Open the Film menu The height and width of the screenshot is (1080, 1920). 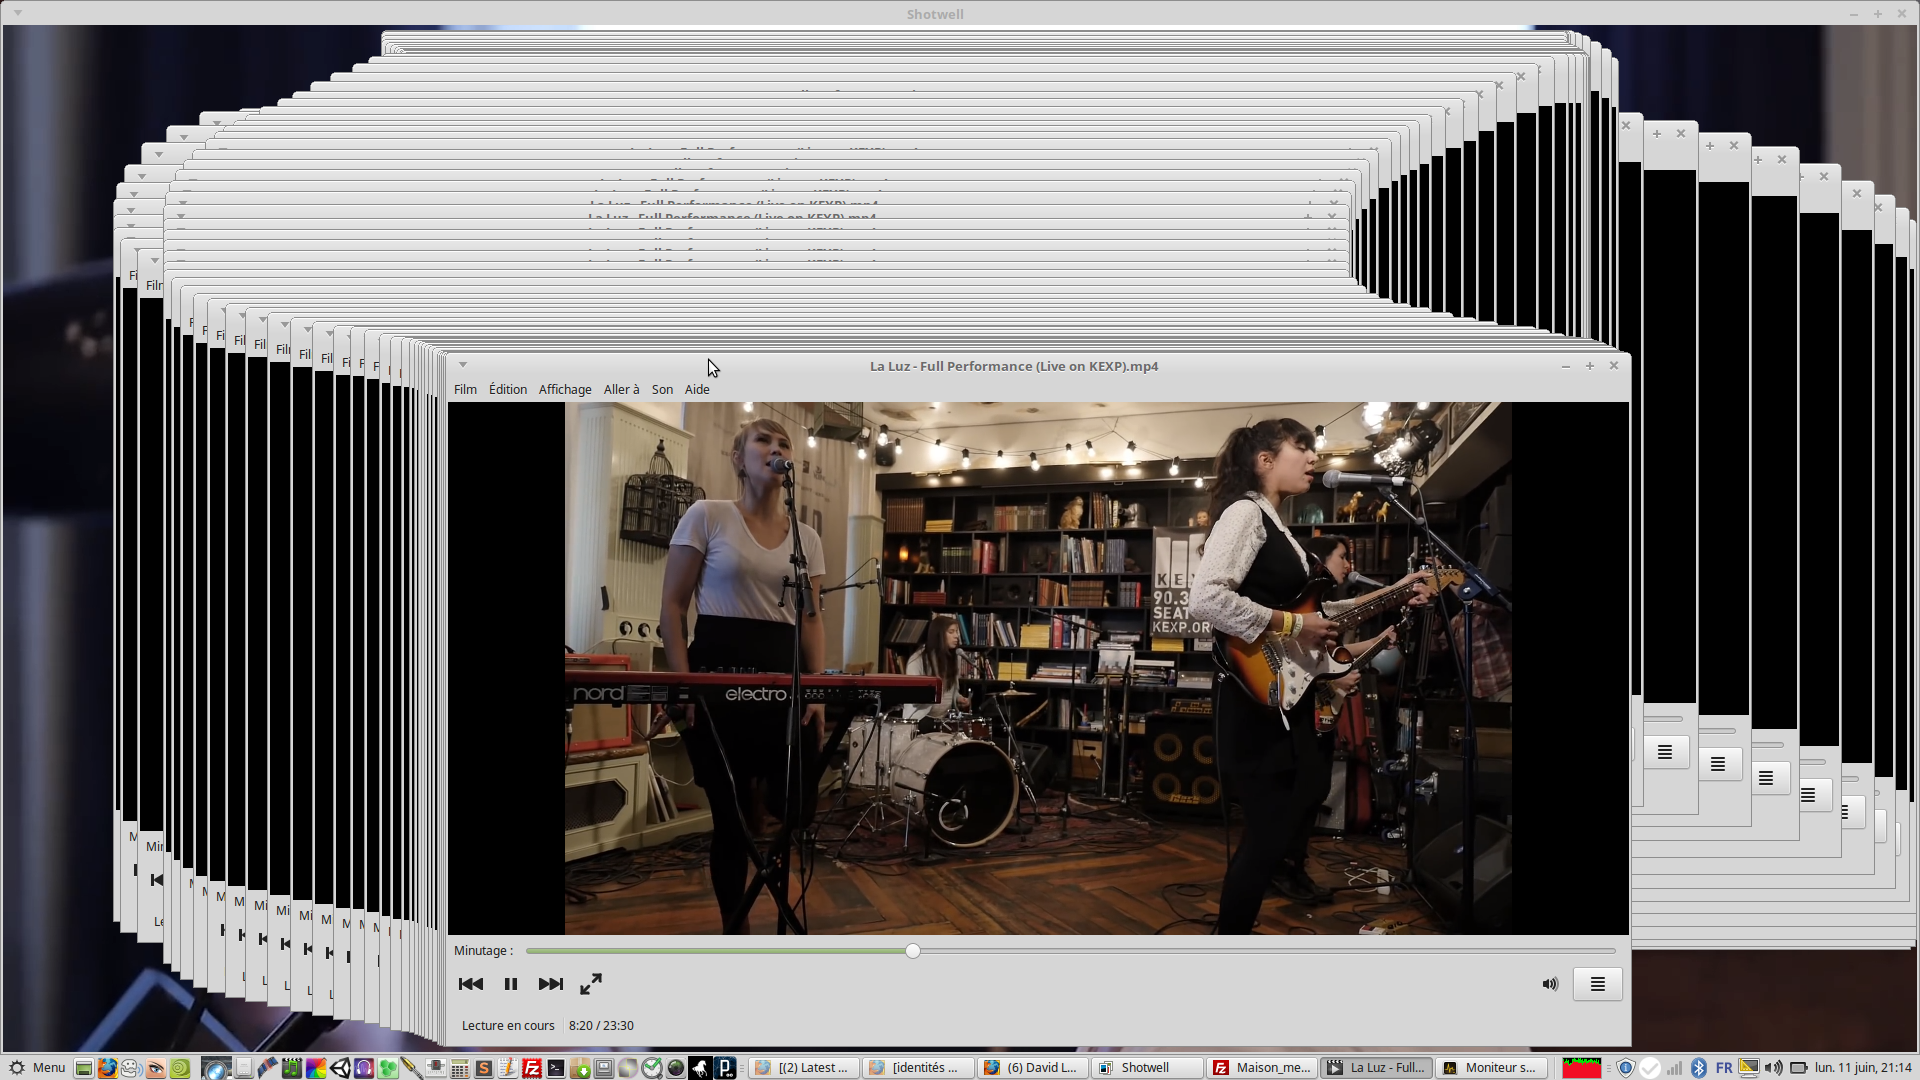point(465,390)
